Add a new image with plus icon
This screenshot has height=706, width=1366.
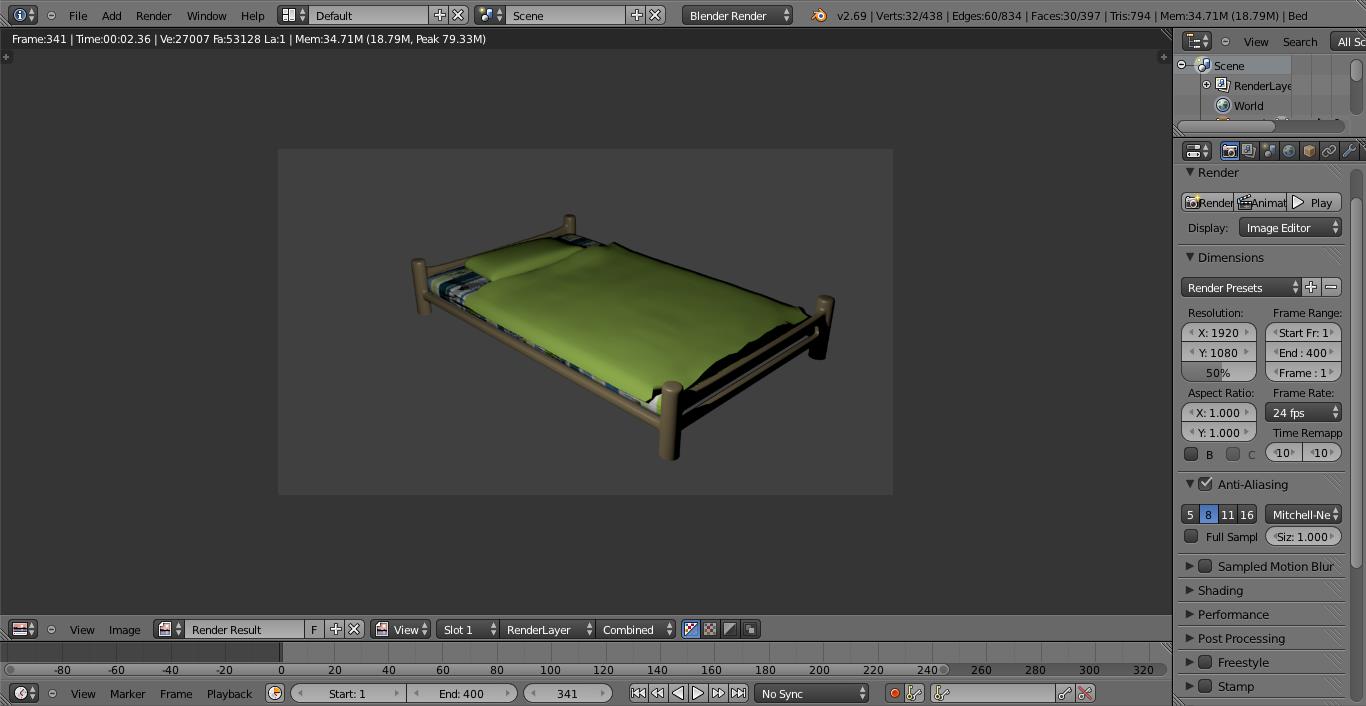pyautogui.click(x=335, y=629)
